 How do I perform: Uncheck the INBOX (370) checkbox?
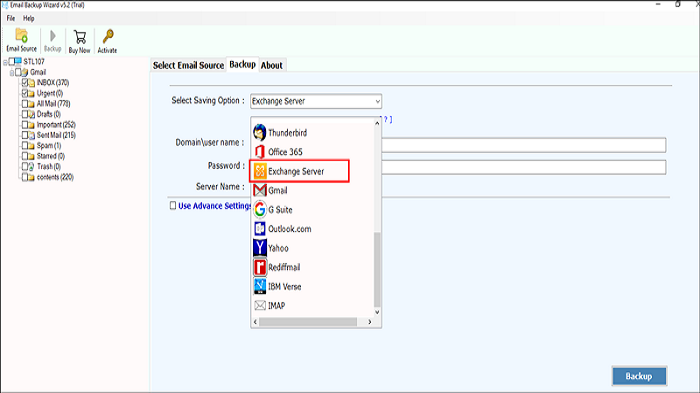(25, 82)
